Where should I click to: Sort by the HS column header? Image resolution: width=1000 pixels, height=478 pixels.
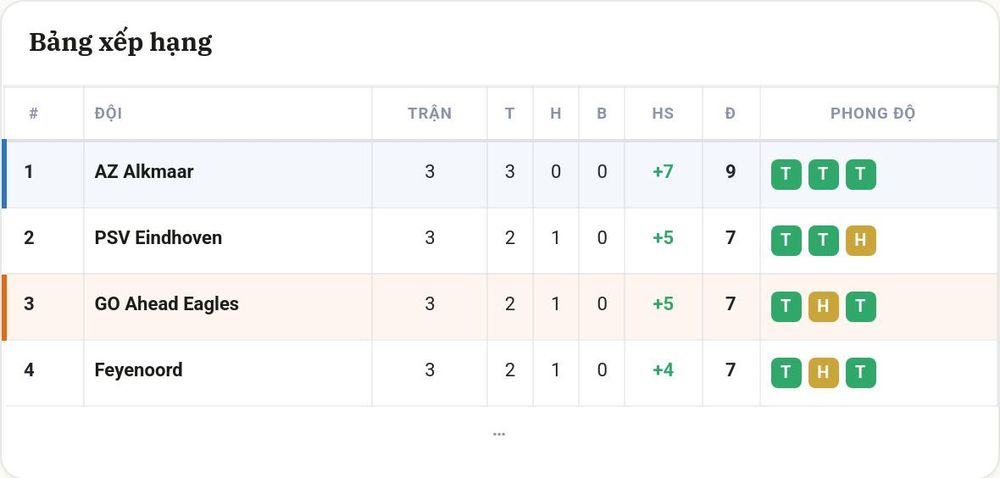[663, 113]
